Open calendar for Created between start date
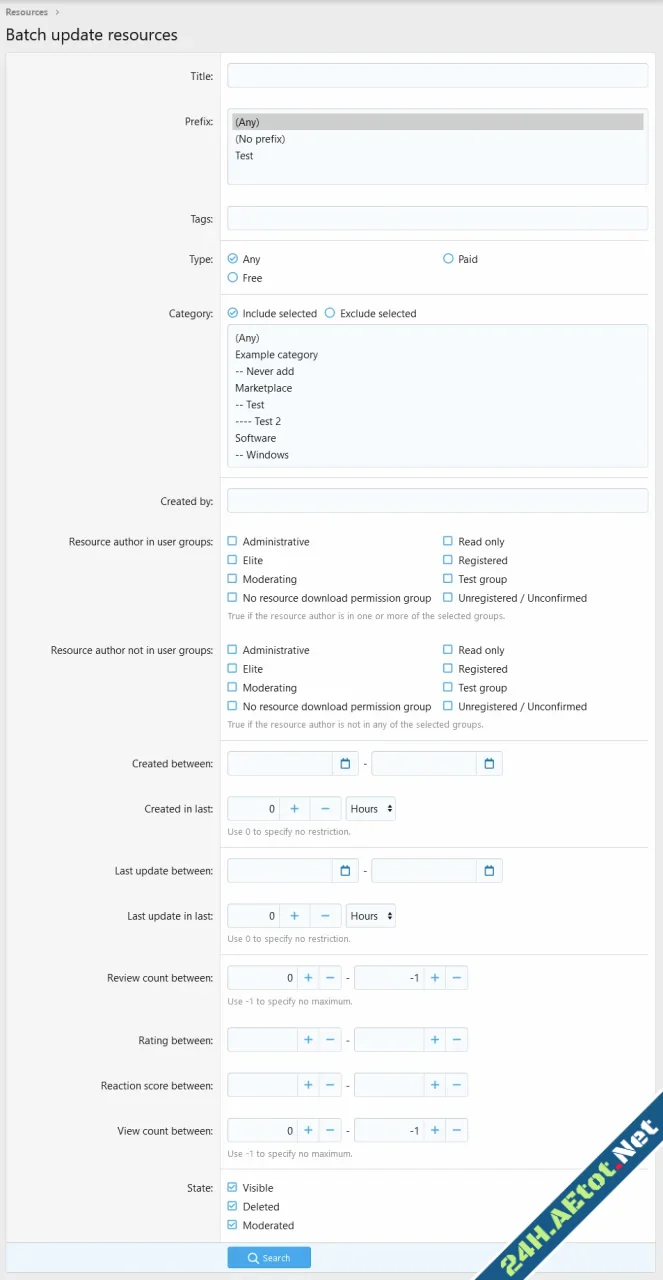The height and width of the screenshot is (1280, 663). pos(345,764)
